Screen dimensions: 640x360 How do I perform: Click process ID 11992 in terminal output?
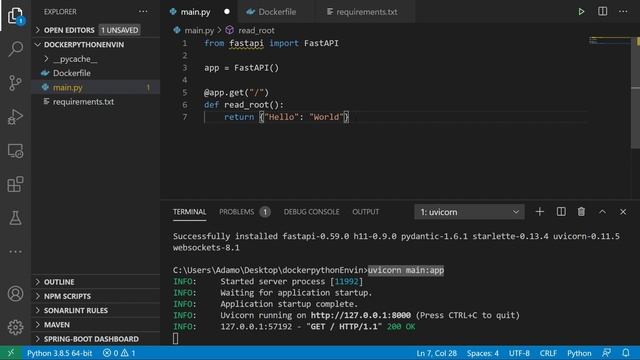coord(347,281)
